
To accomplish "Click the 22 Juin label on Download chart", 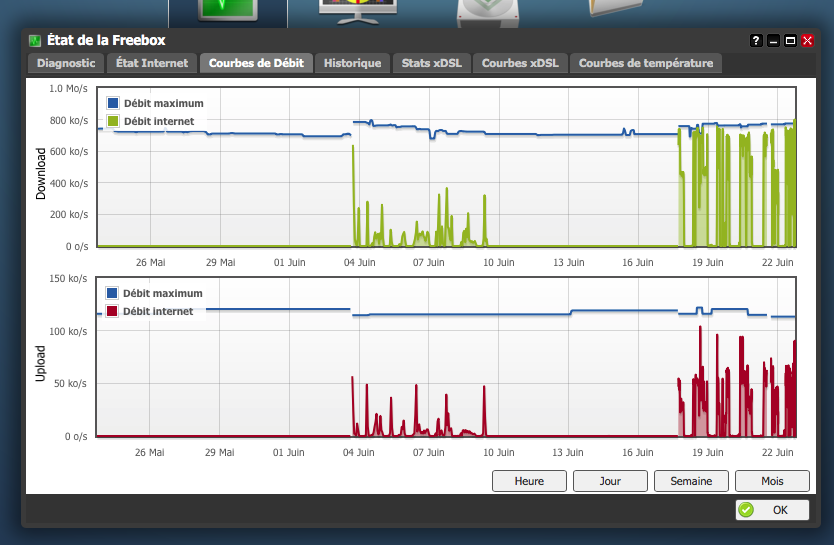I will tap(778, 262).
